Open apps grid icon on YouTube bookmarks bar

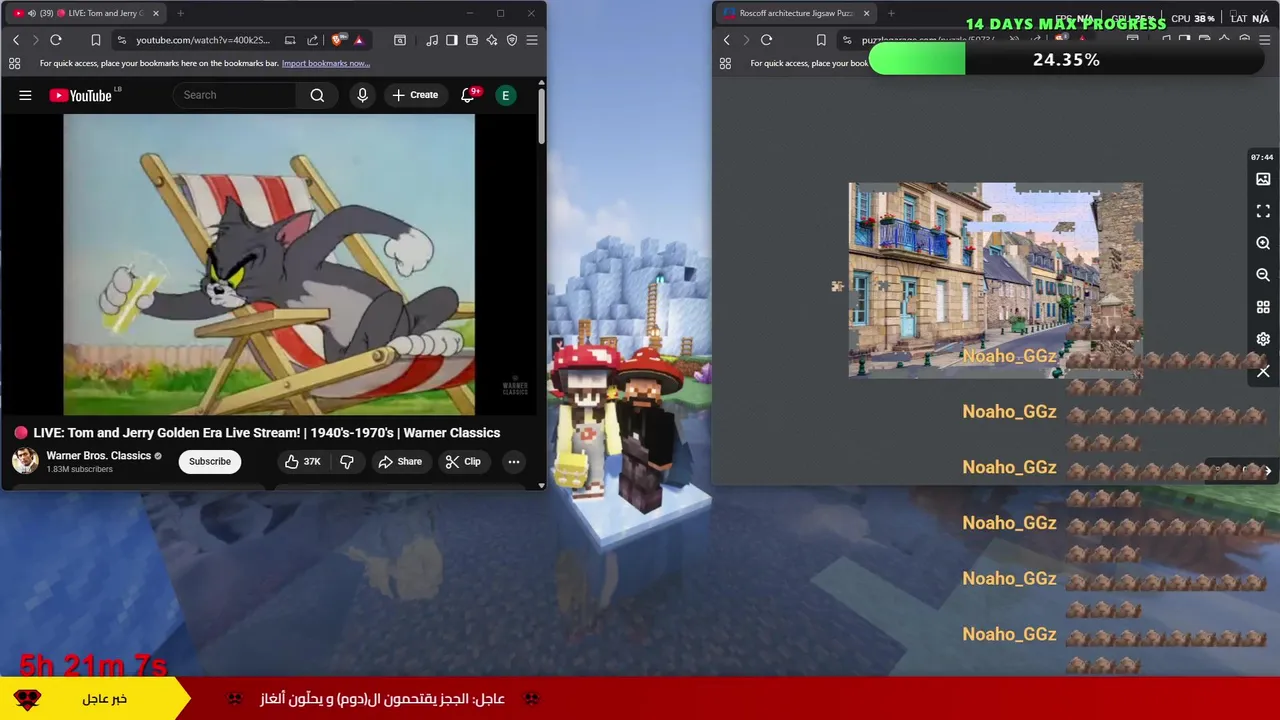[x=14, y=63]
